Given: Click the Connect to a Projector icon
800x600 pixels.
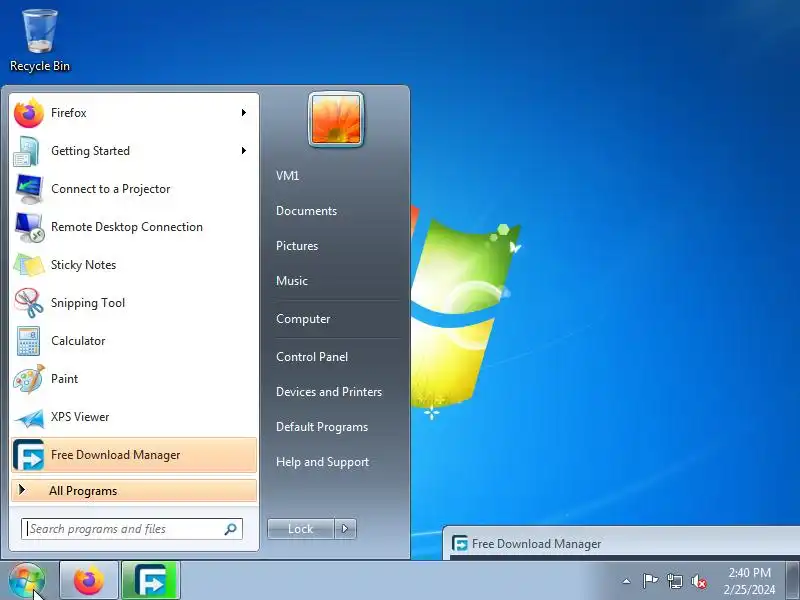Looking at the screenshot, I should 29,189.
